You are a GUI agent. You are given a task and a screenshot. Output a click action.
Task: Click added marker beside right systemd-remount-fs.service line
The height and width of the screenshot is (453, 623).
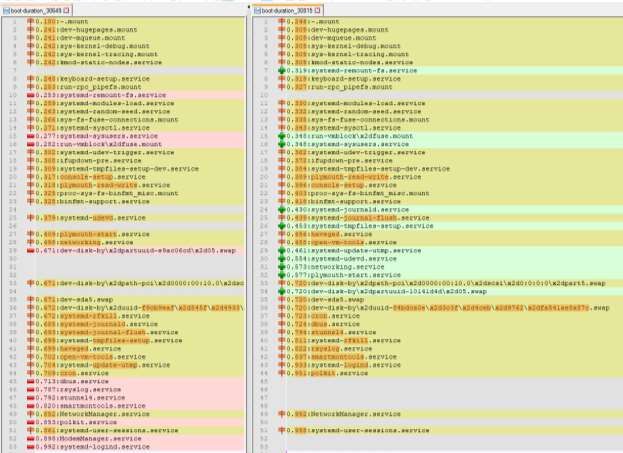(282, 71)
